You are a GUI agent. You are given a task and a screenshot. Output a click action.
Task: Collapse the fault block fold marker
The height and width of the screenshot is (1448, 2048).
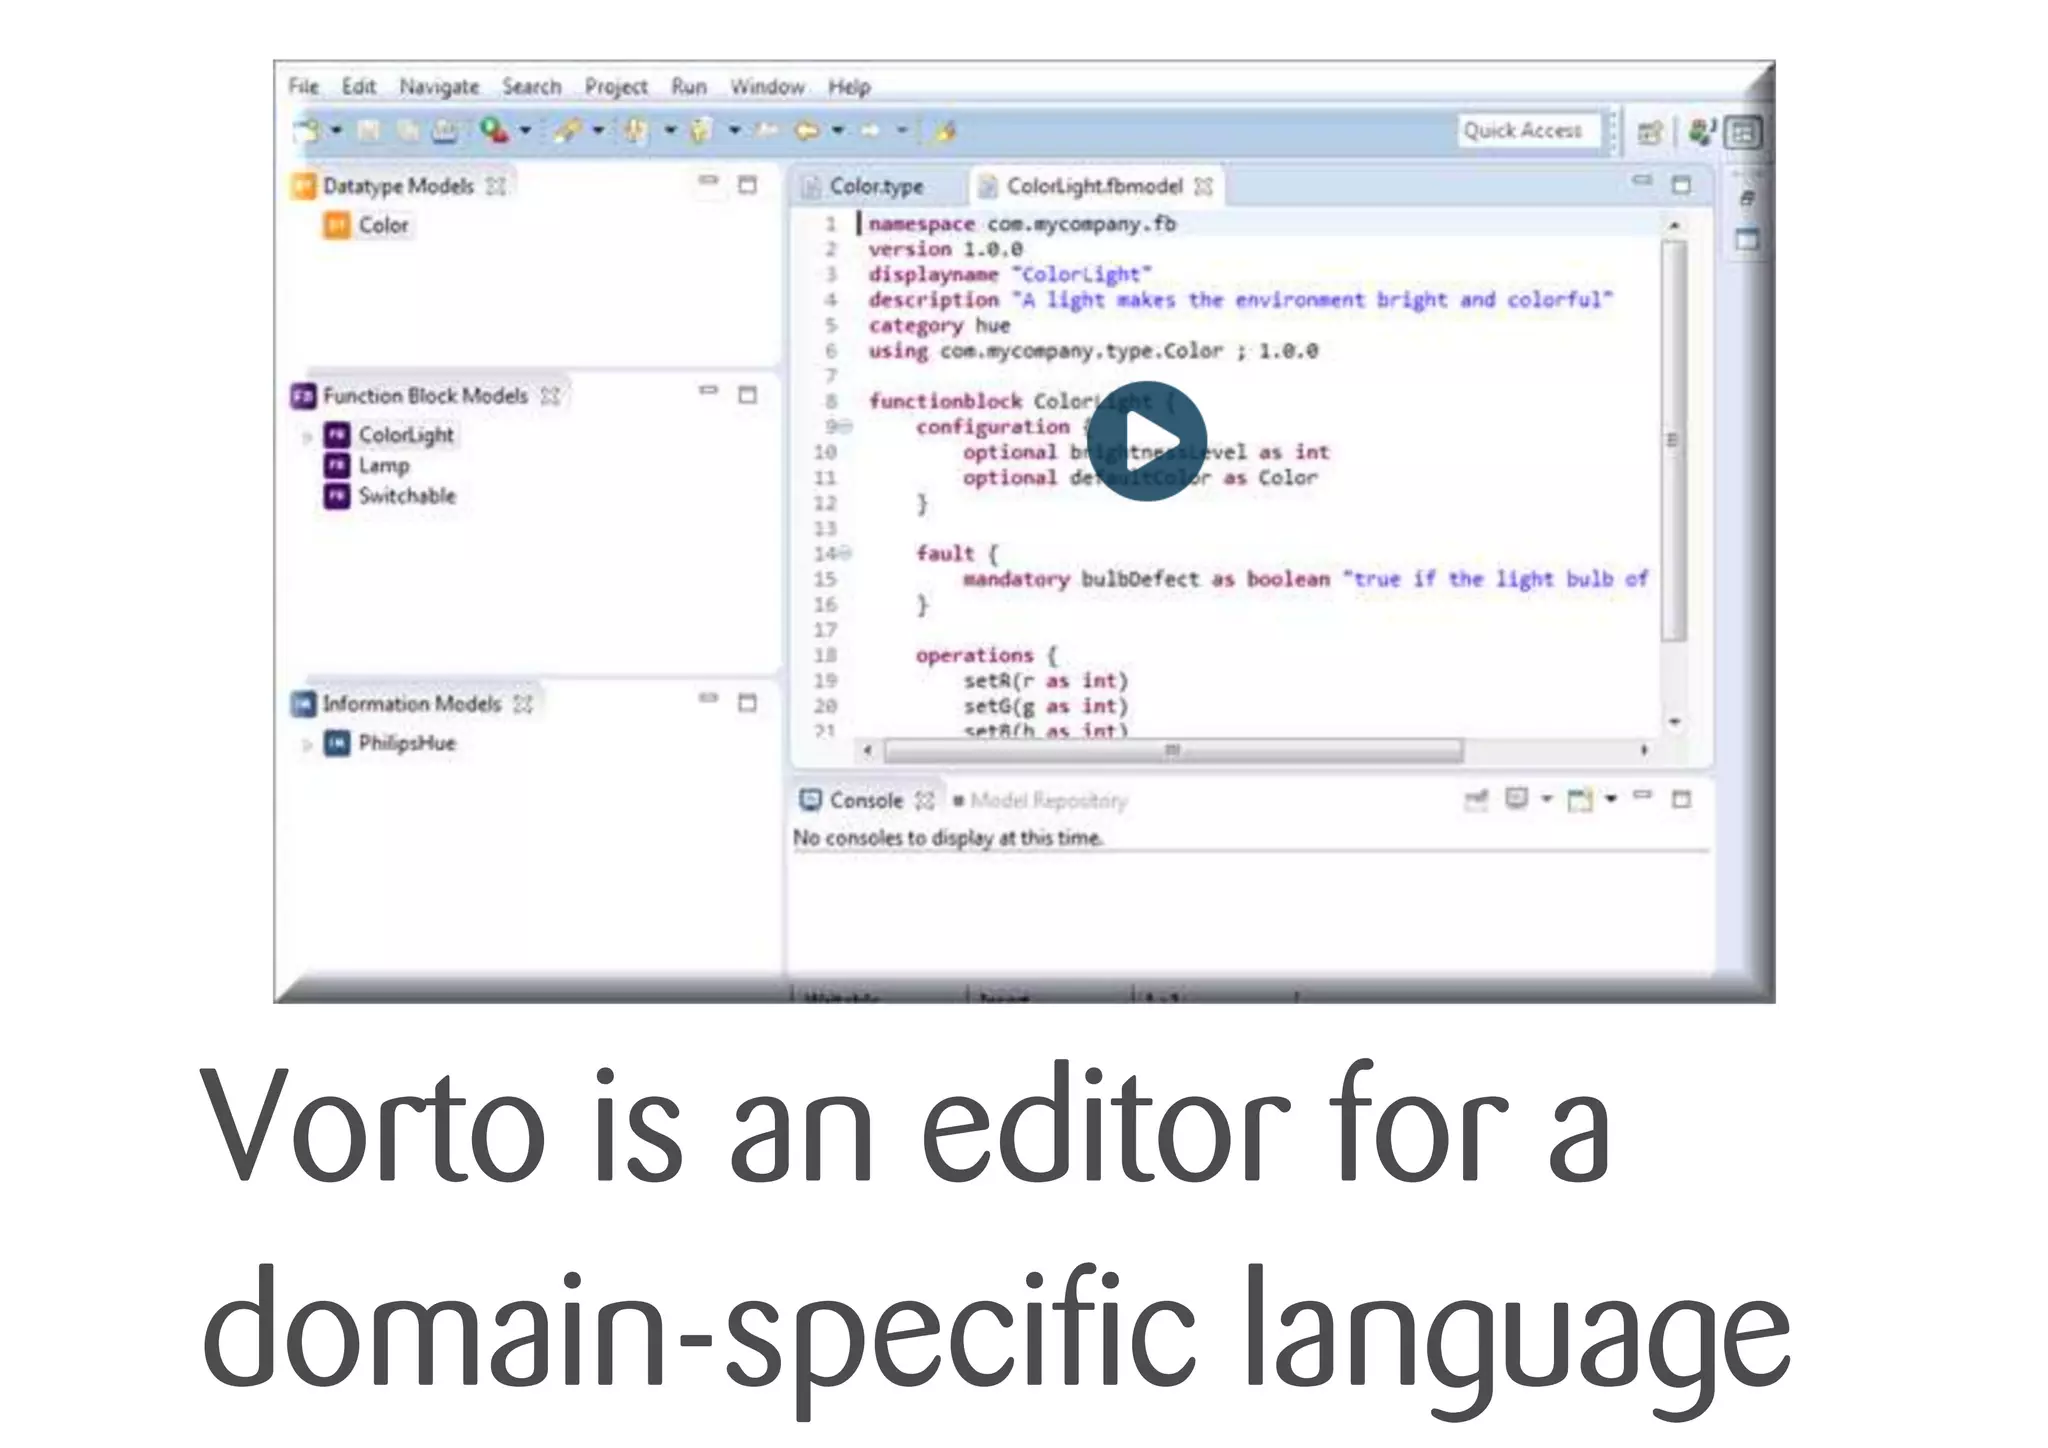click(846, 553)
